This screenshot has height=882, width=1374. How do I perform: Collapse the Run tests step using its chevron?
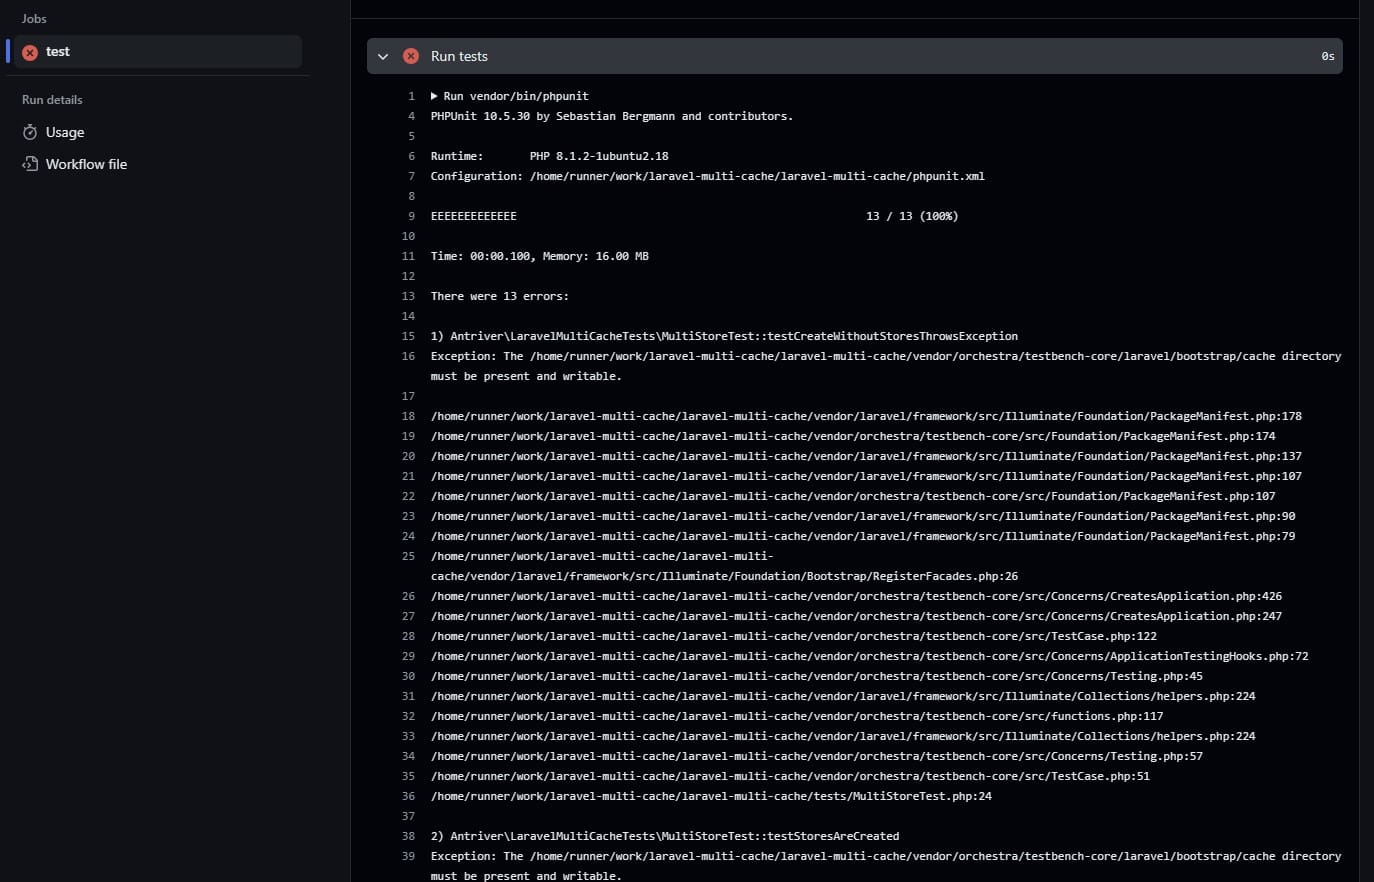tap(383, 56)
